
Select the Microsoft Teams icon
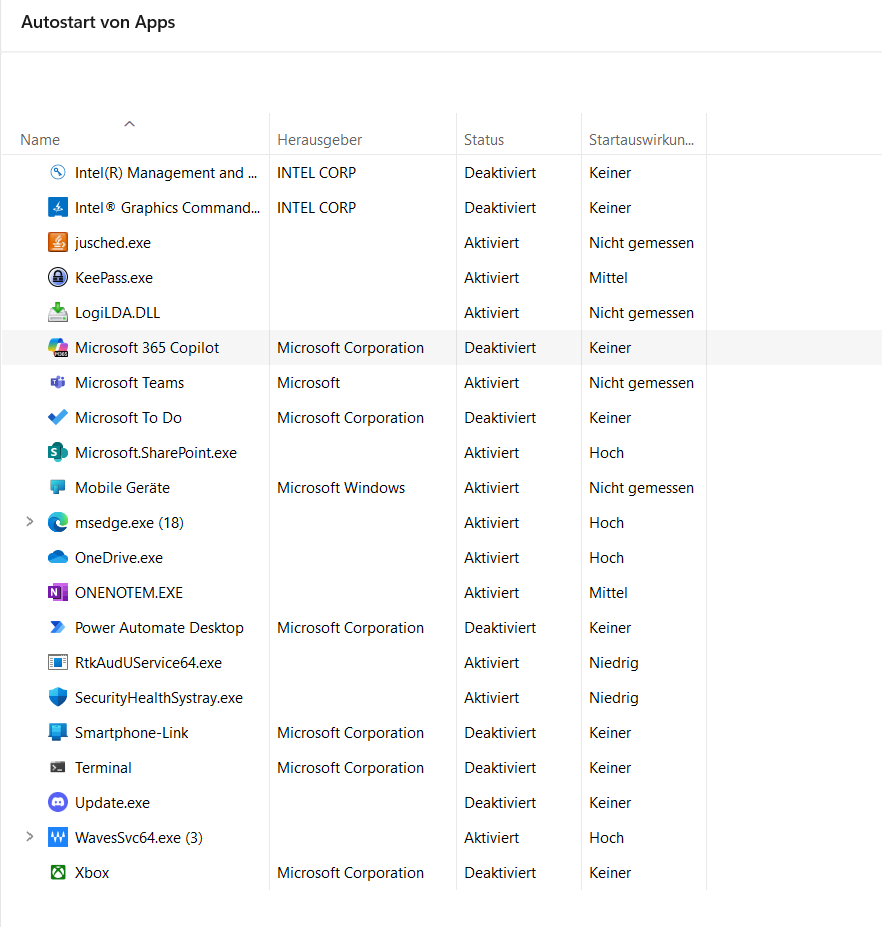point(57,383)
